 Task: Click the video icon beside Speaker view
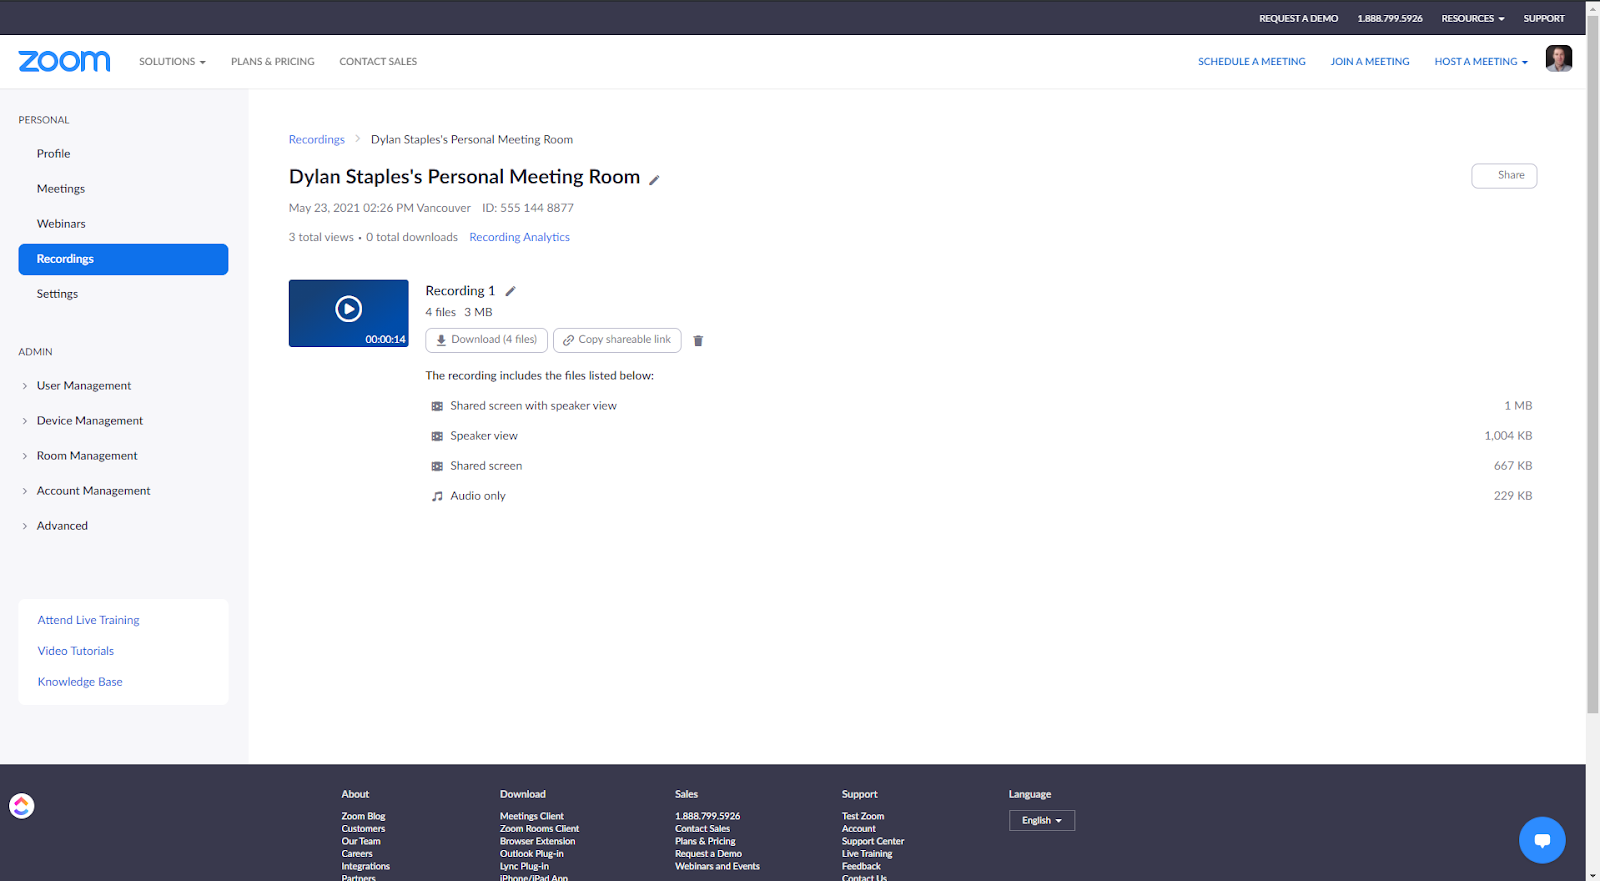pyautogui.click(x=437, y=436)
